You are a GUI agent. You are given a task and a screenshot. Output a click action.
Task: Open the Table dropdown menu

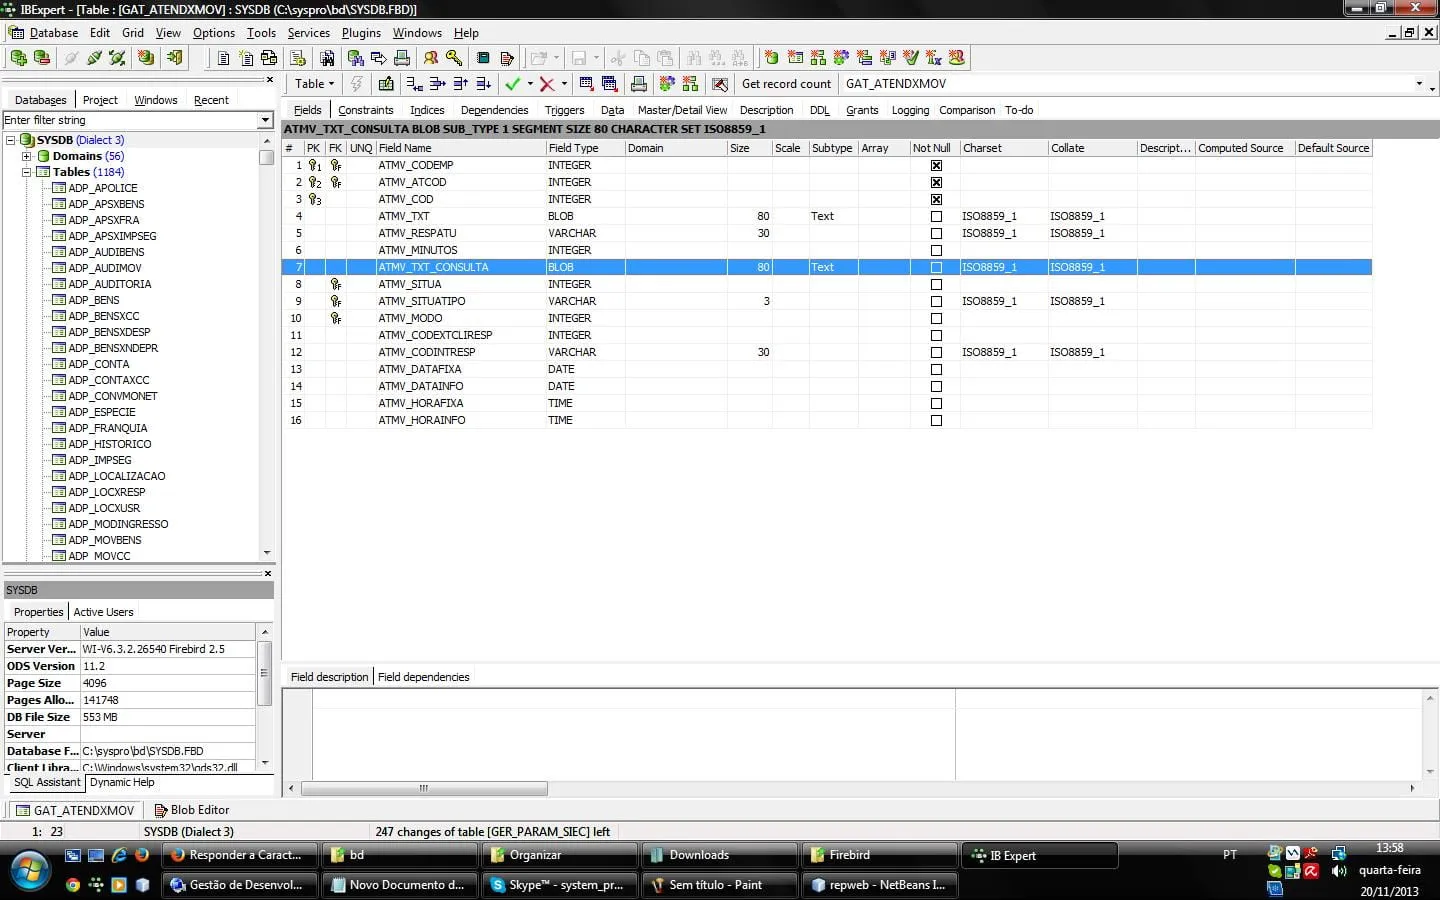[x=314, y=84]
